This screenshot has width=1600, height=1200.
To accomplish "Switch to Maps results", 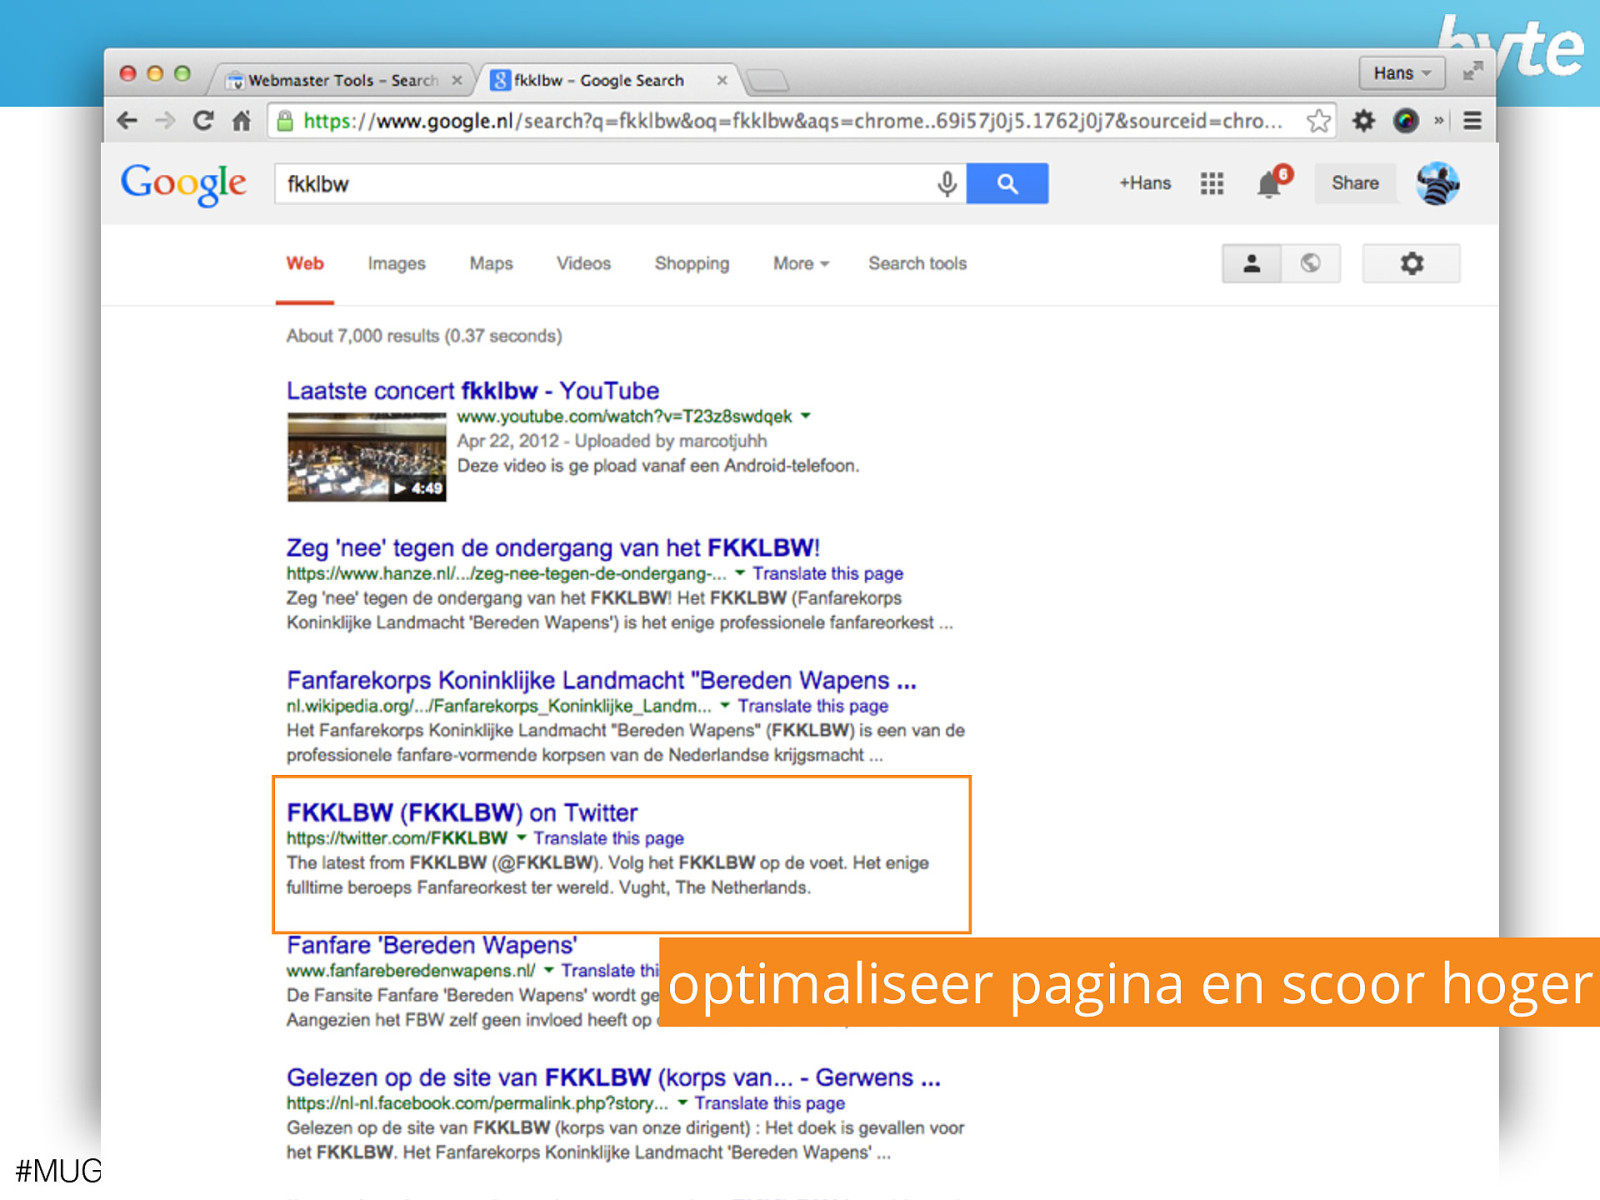I will coord(491,264).
